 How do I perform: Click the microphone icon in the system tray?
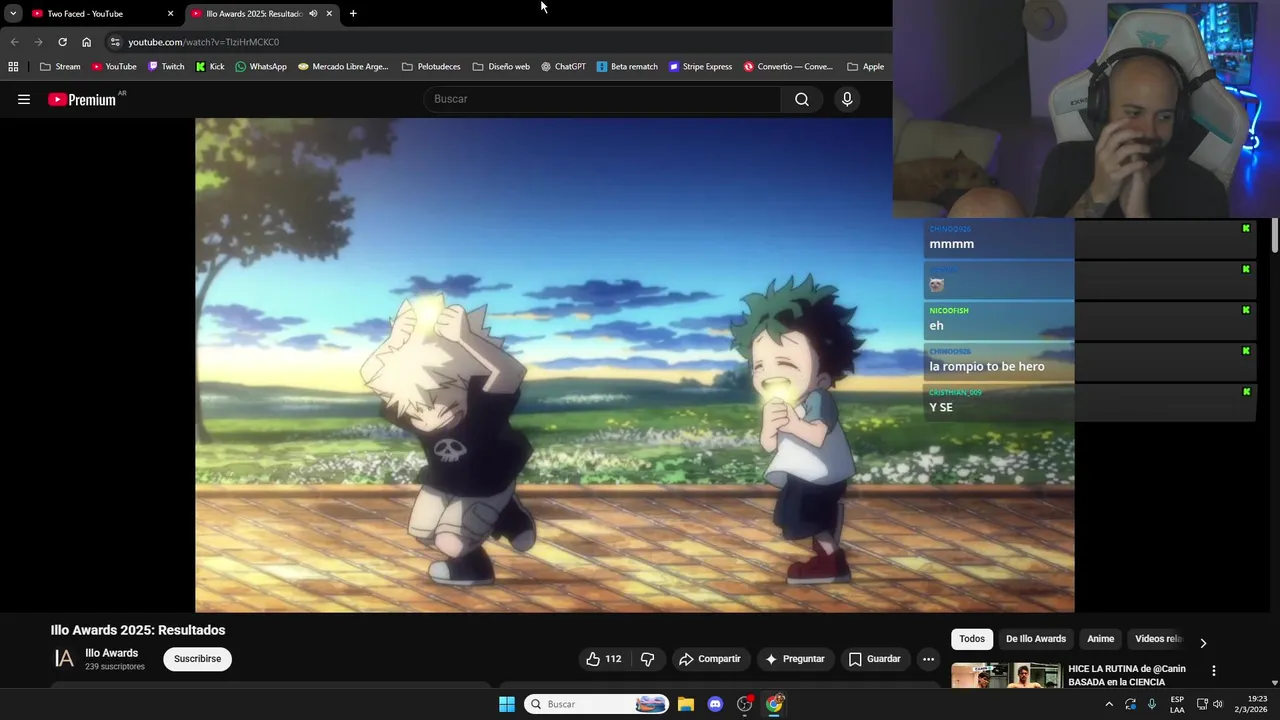pos(1152,704)
